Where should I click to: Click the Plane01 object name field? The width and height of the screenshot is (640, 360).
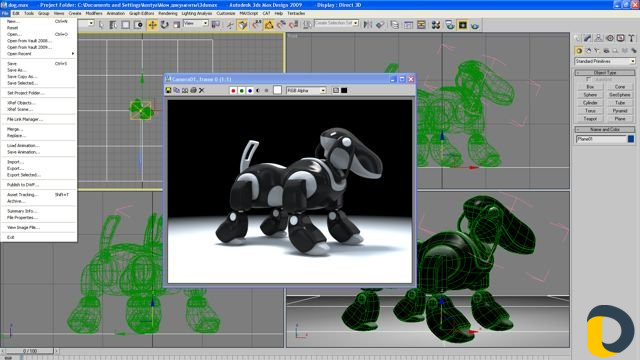(x=601, y=139)
